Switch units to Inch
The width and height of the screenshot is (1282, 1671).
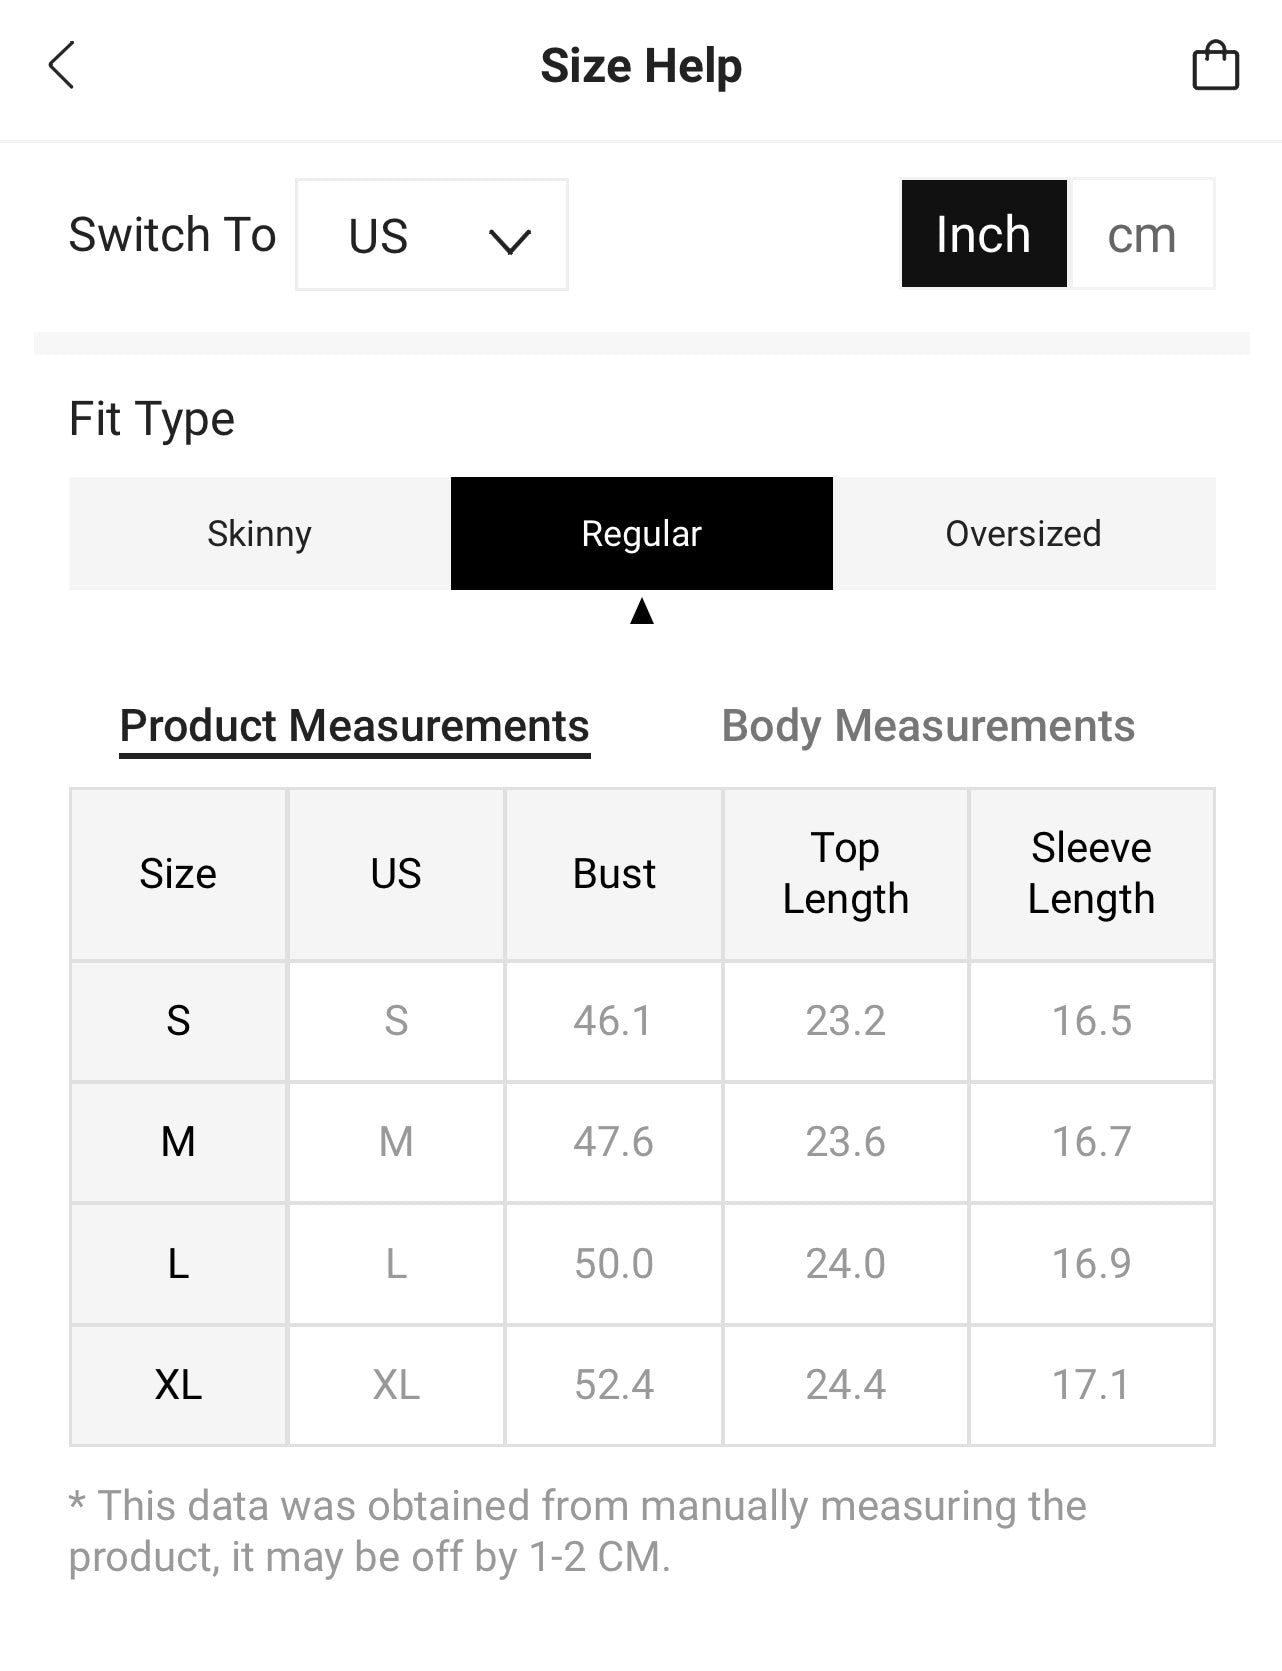click(983, 234)
